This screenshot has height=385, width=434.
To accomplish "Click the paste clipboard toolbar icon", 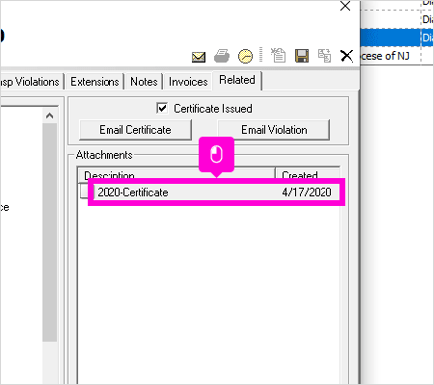I will click(x=278, y=55).
